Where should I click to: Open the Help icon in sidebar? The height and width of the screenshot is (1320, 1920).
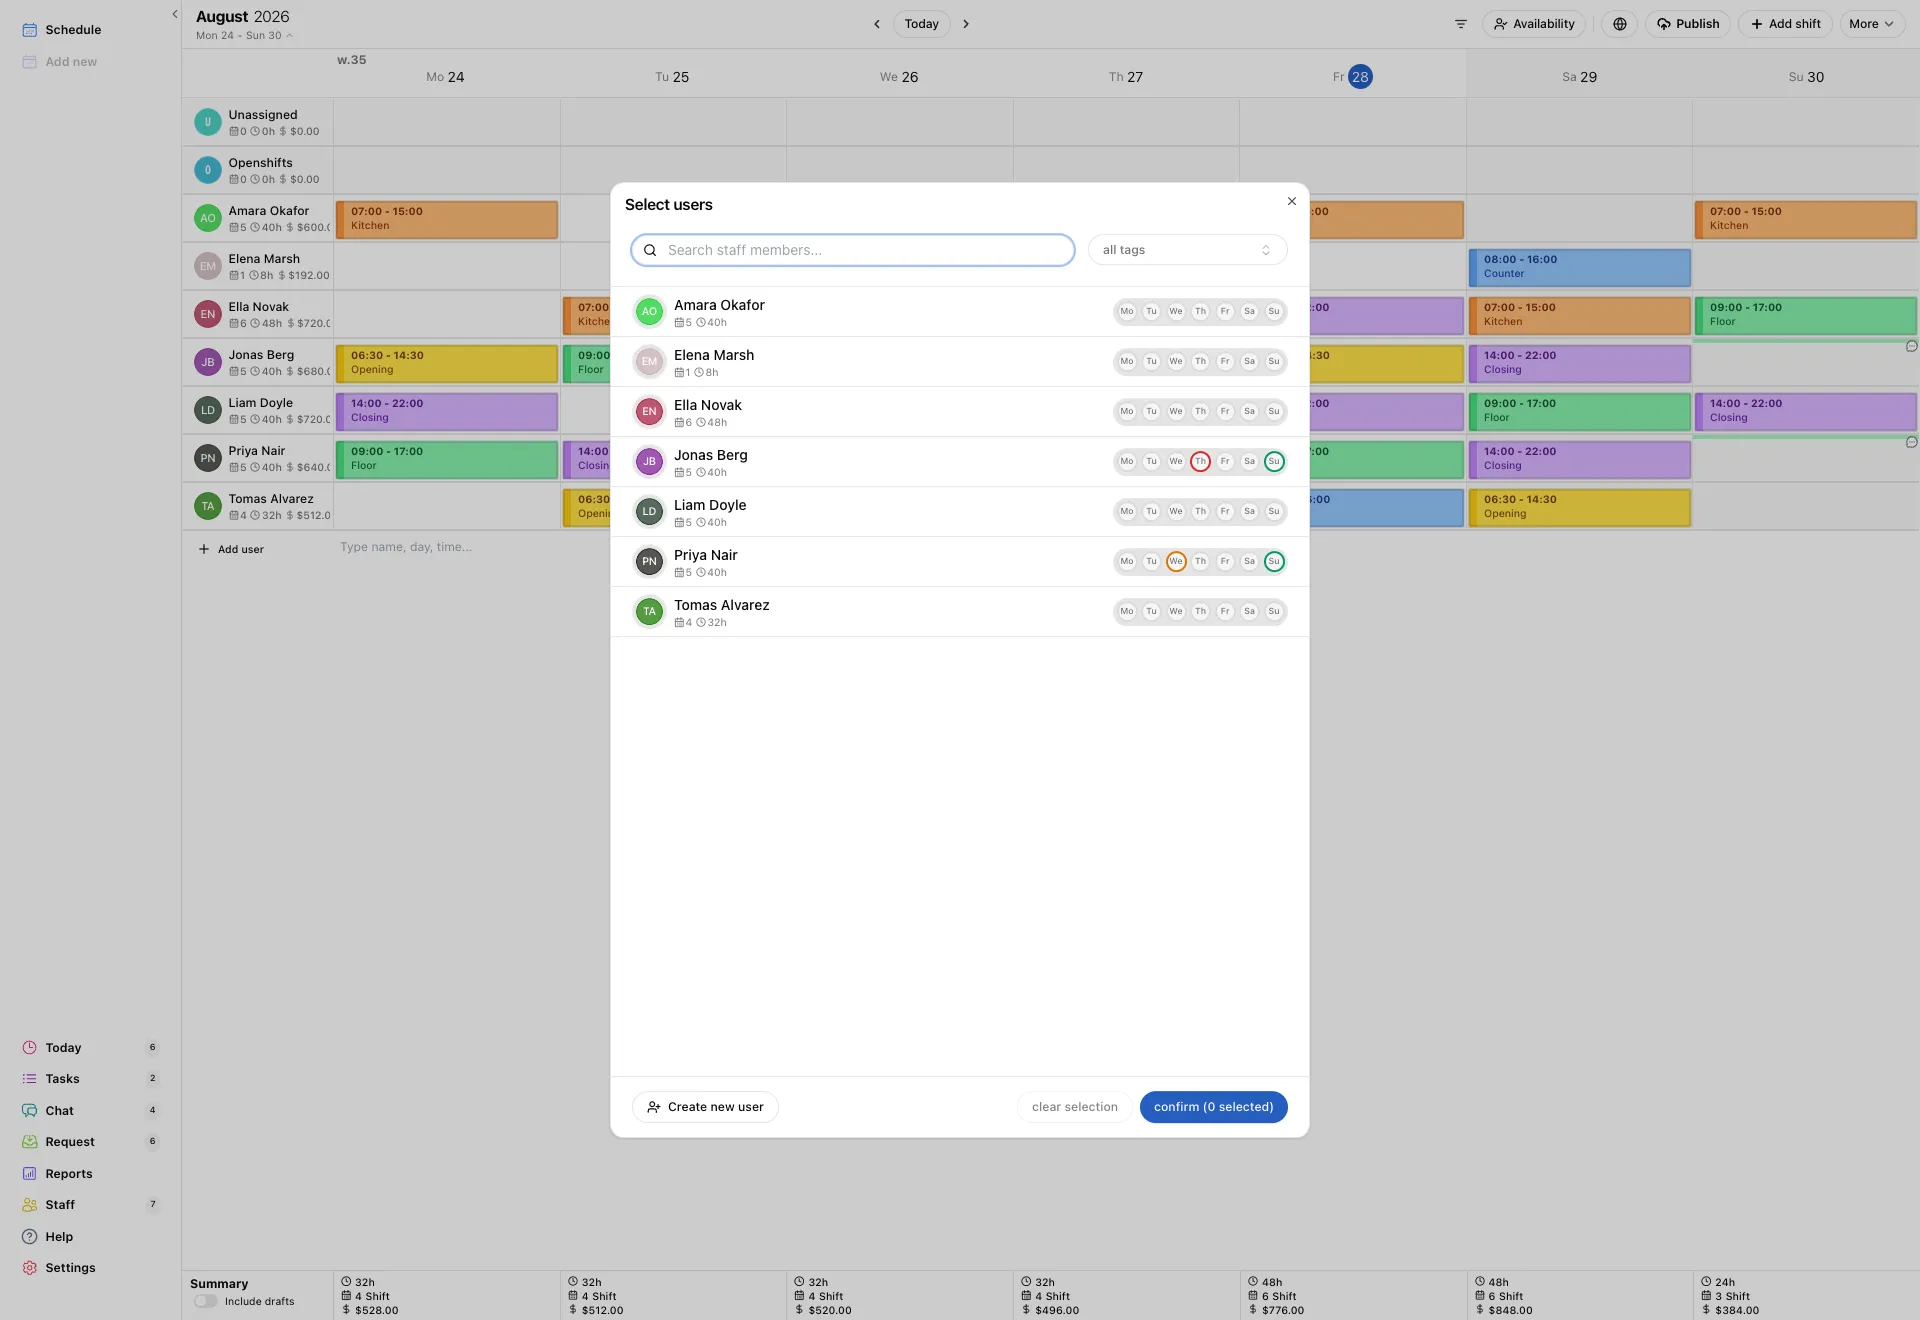click(30, 1237)
